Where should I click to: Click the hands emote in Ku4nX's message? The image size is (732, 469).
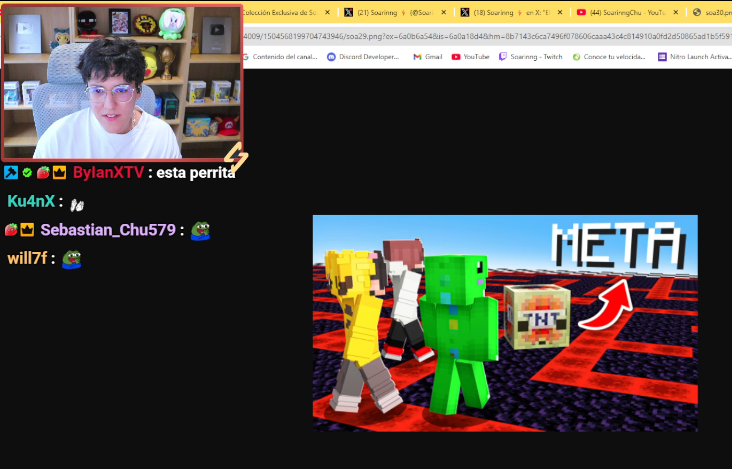(77, 204)
